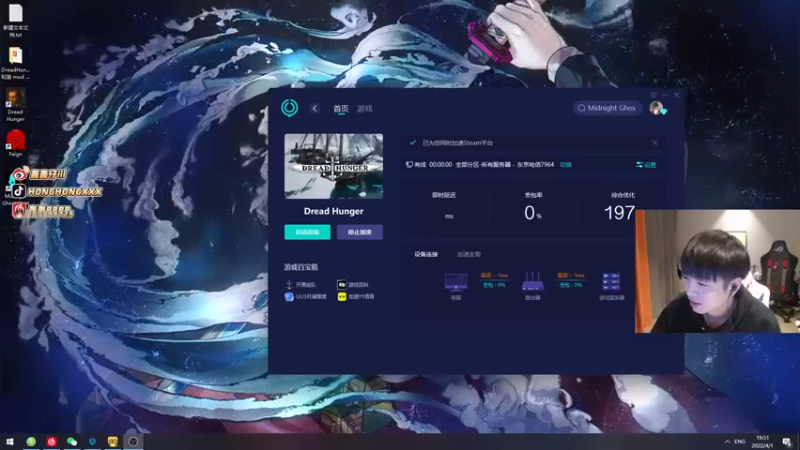Click the purple stop acceleration button
The height and width of the screenshot is (450, 800).
[x=360, y=232]
